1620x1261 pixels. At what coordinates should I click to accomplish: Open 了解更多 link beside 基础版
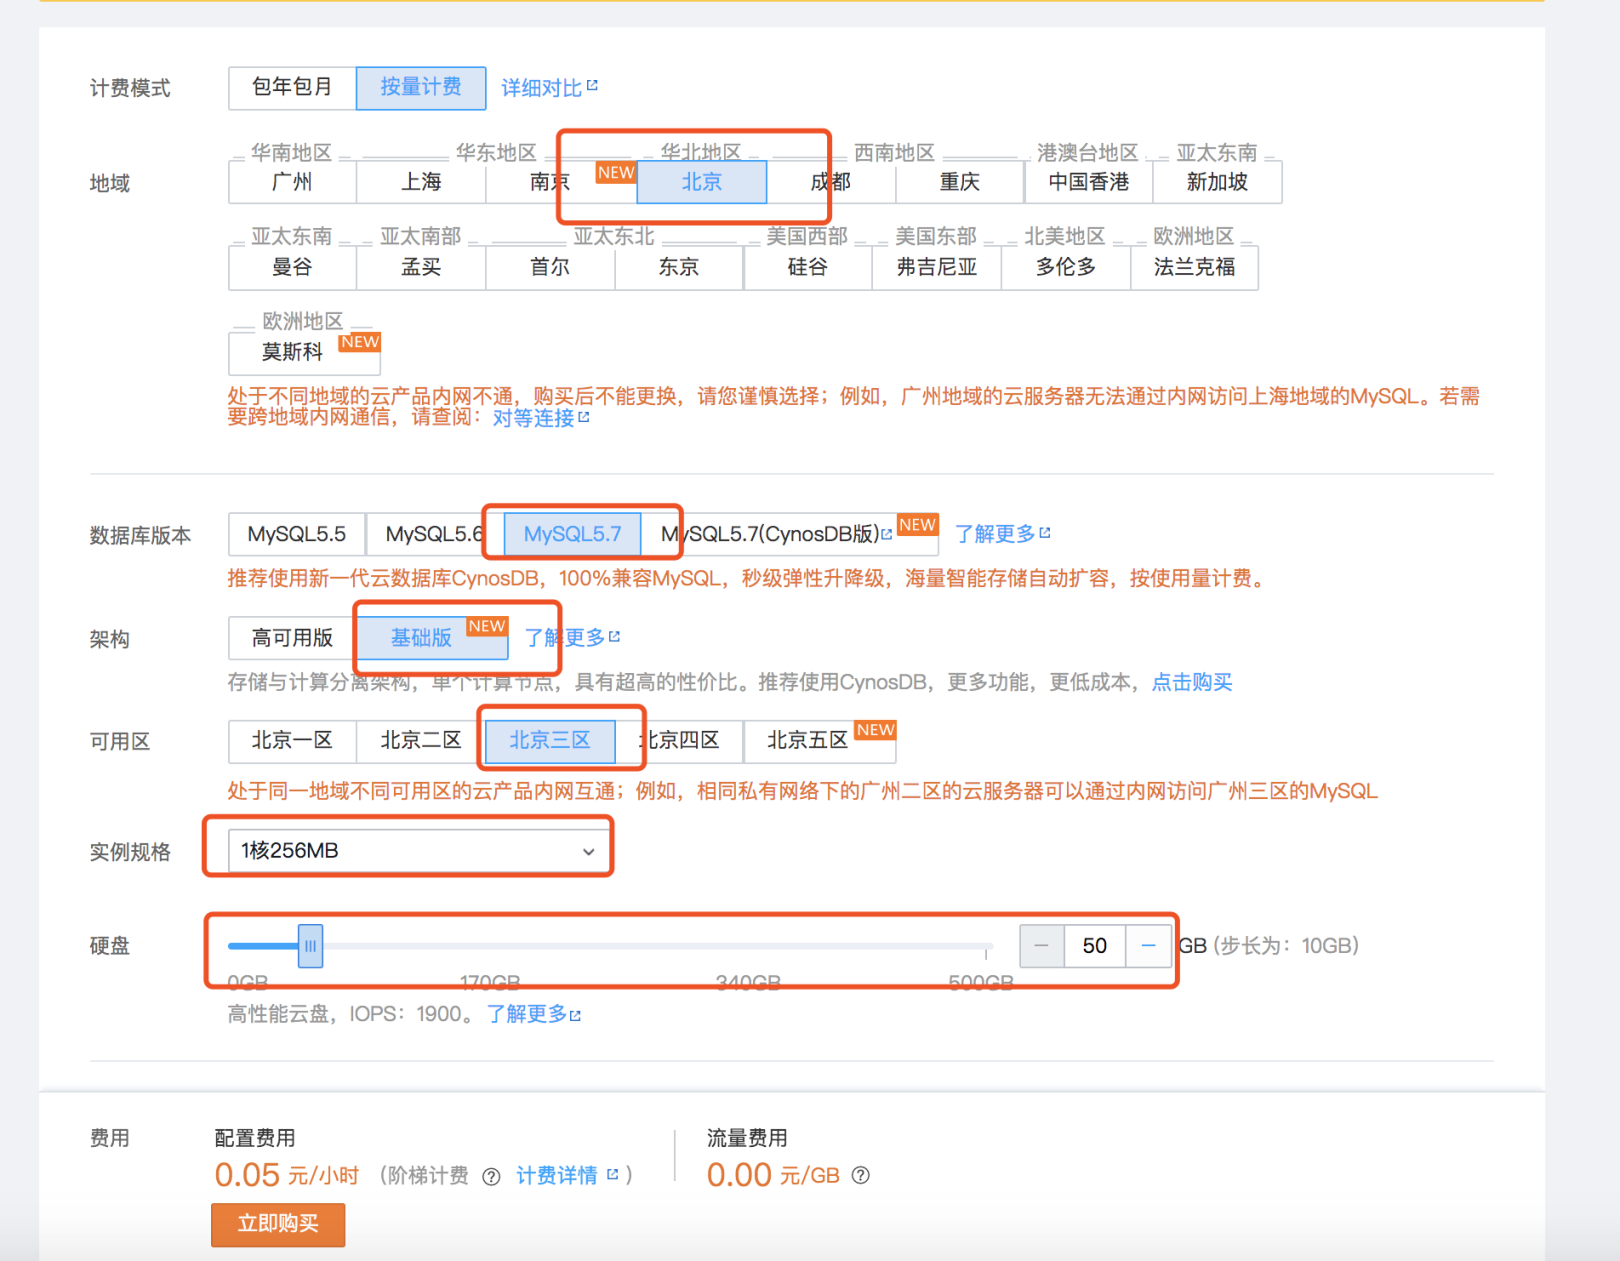pyautogui.click(x=572, y=638)
